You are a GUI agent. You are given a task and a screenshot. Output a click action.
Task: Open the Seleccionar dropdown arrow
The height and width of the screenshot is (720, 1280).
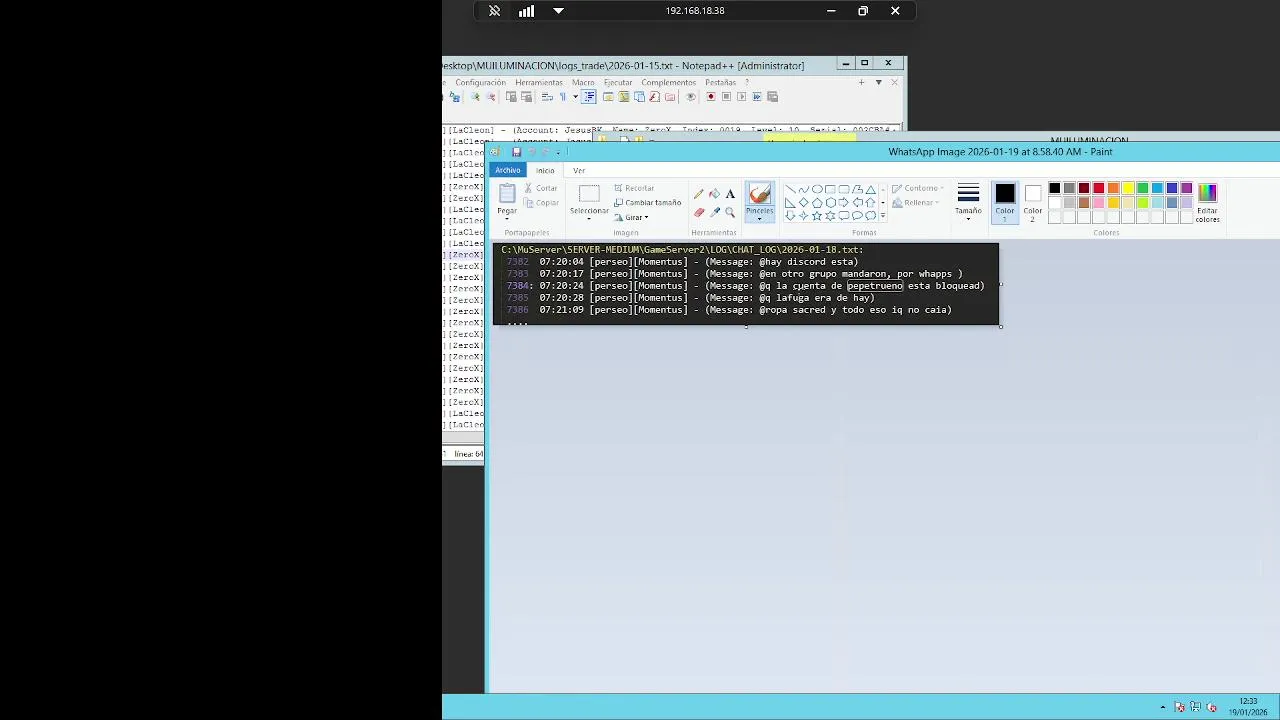589,218
